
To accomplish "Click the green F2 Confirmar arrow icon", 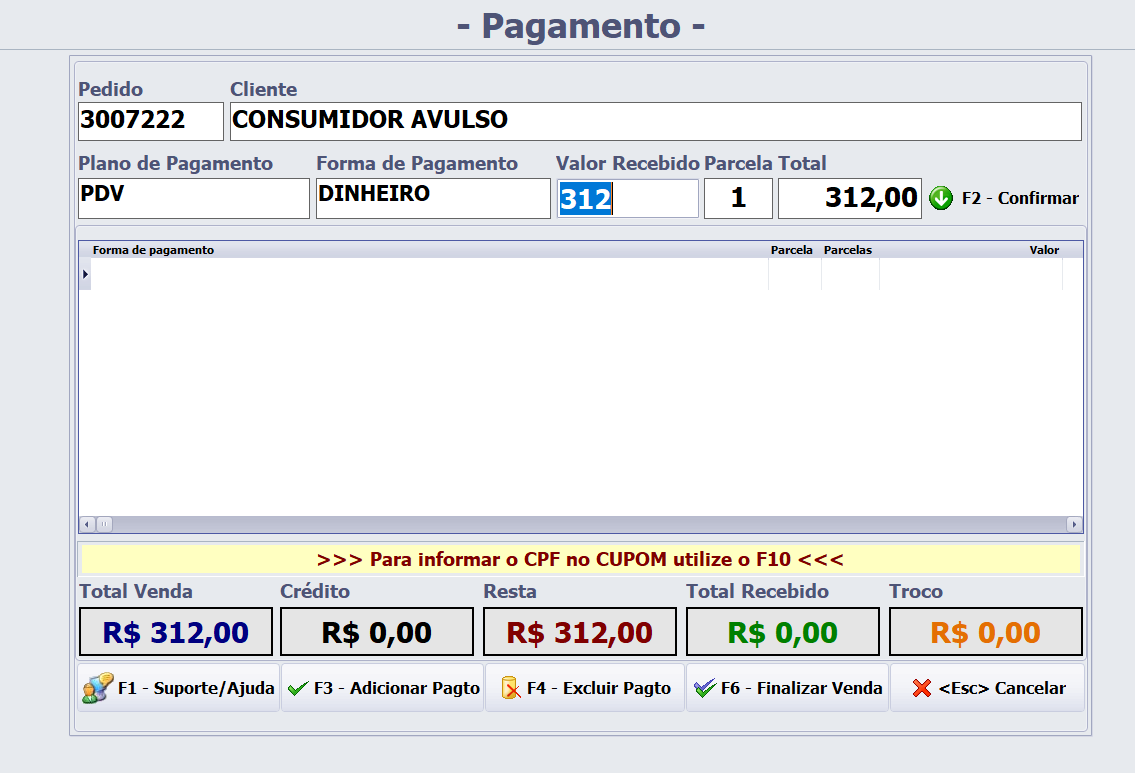I will [940, 198].
